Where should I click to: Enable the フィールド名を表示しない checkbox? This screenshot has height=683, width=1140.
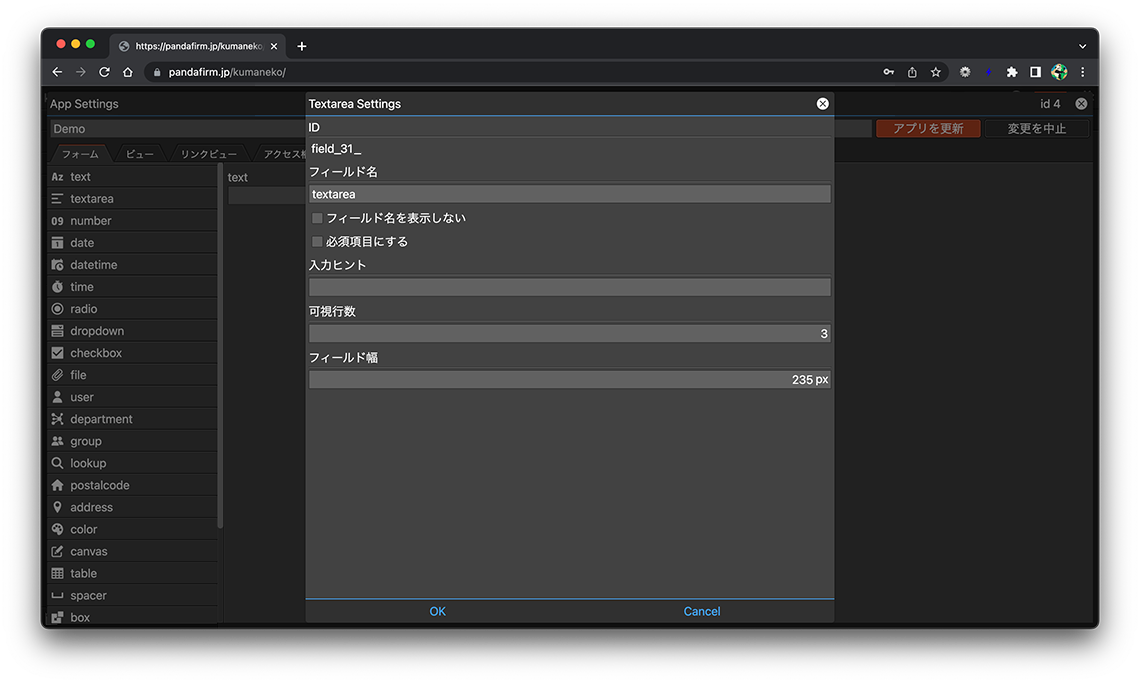317,218
